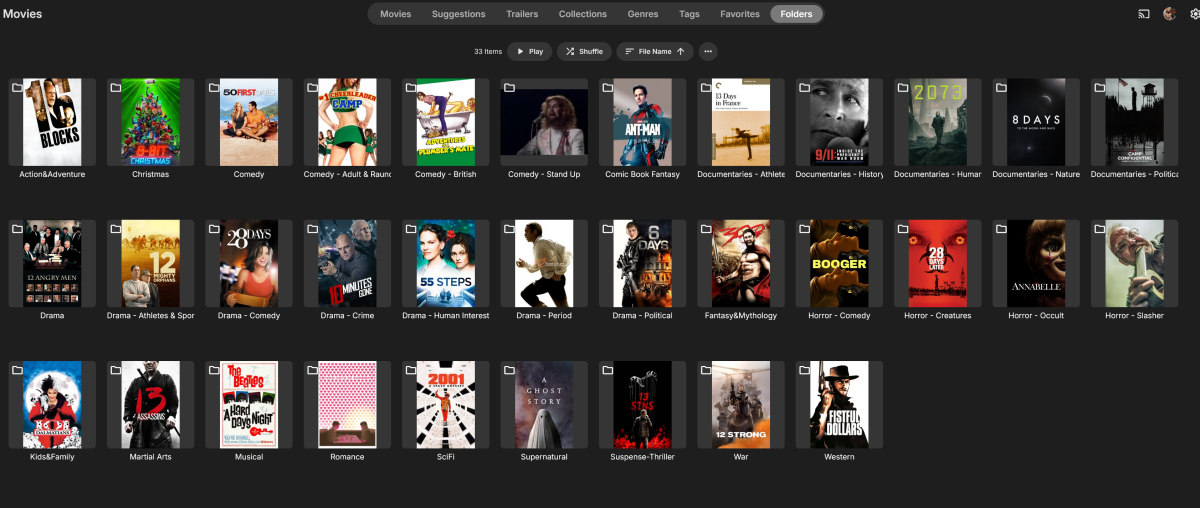Click the Cast to device icon
Image resolution: width=1200 pixels, height=508 pixels.
[x=1144, y=14]
